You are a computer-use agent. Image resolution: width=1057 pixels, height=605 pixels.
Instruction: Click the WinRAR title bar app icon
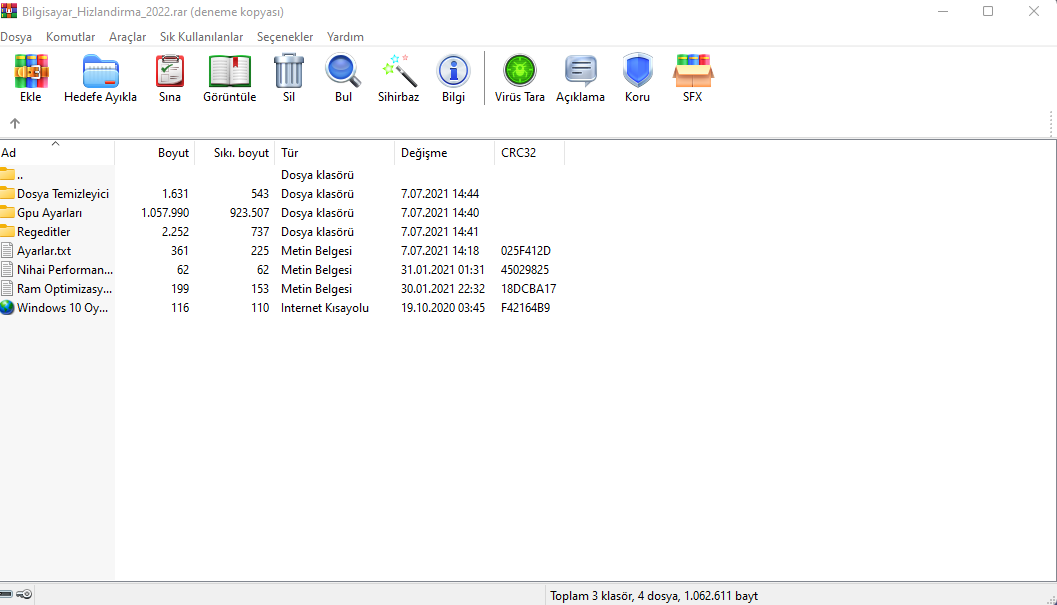9,11
